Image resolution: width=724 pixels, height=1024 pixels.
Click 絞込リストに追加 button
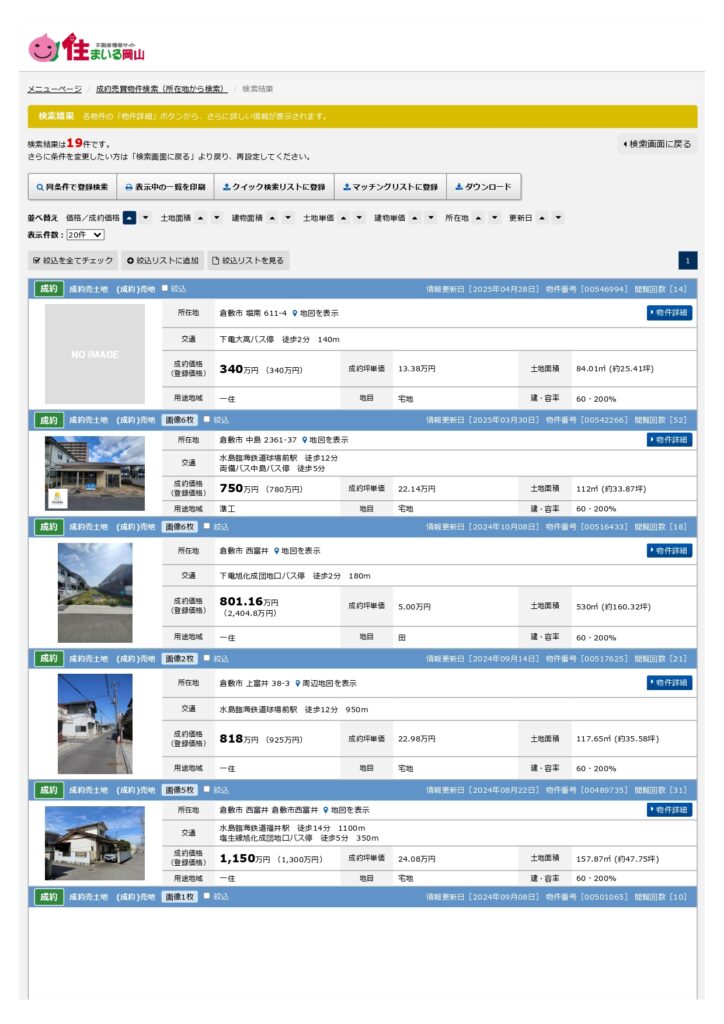tap(163, 261)
